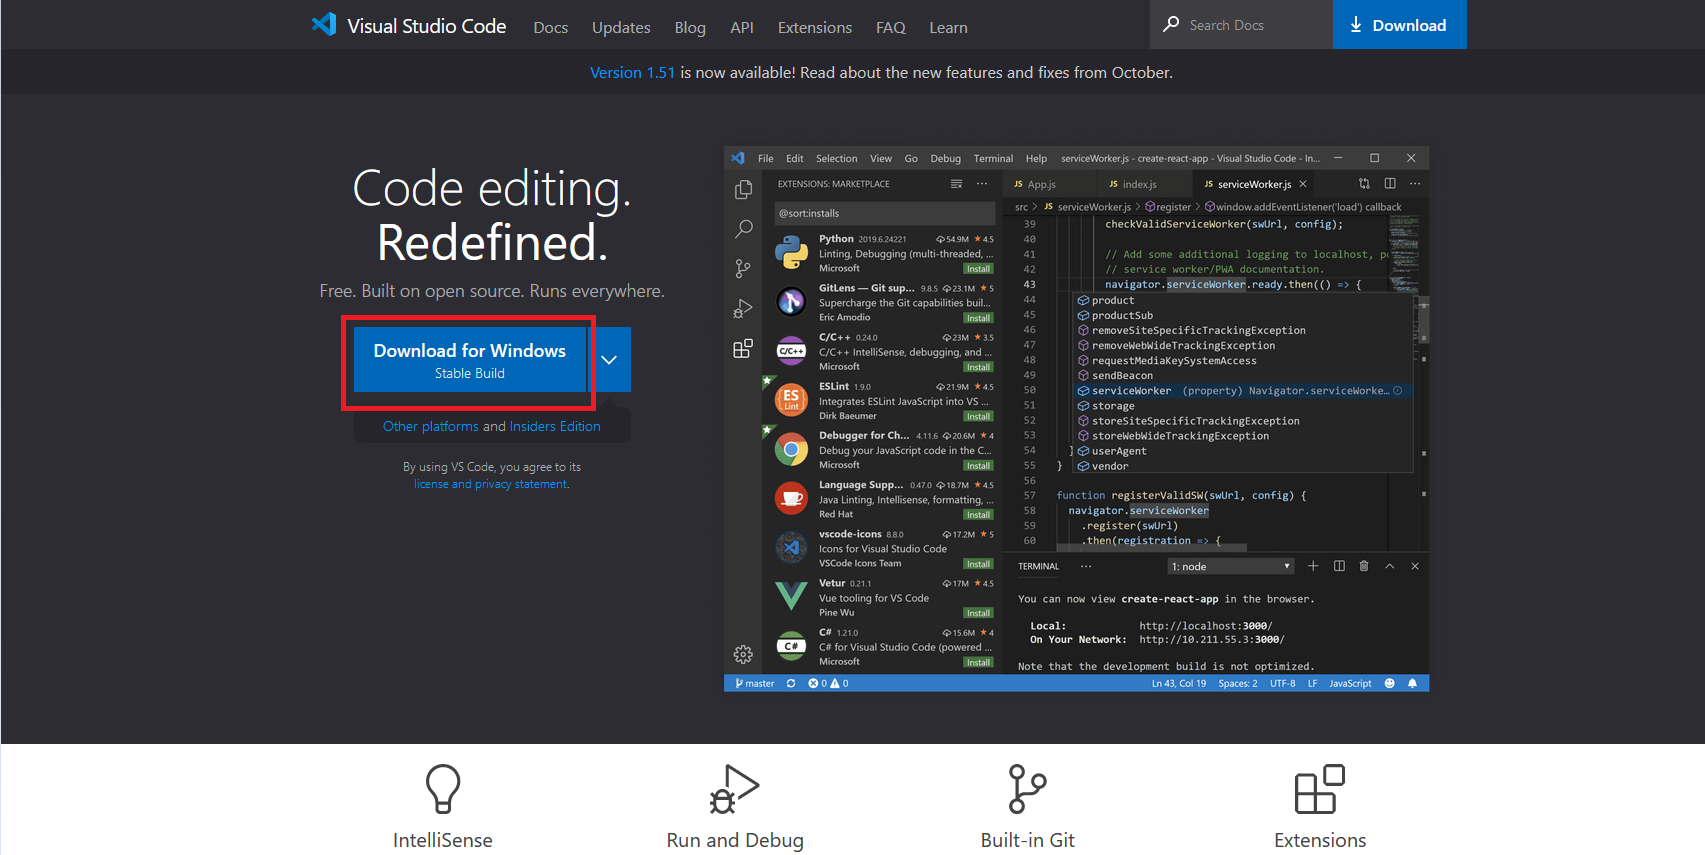Click the Extensions icon in activity bar
1705x855 pixels.
[x=743, y=348]
